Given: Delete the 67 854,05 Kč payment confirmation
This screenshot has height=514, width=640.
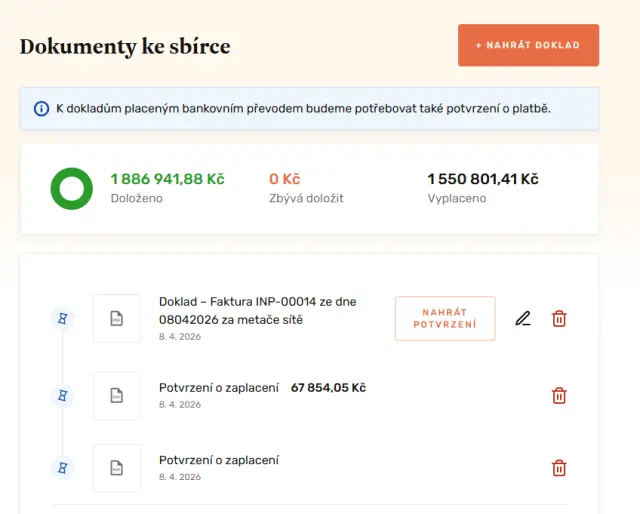Looking at the screenshot, I should coord(559,396).
